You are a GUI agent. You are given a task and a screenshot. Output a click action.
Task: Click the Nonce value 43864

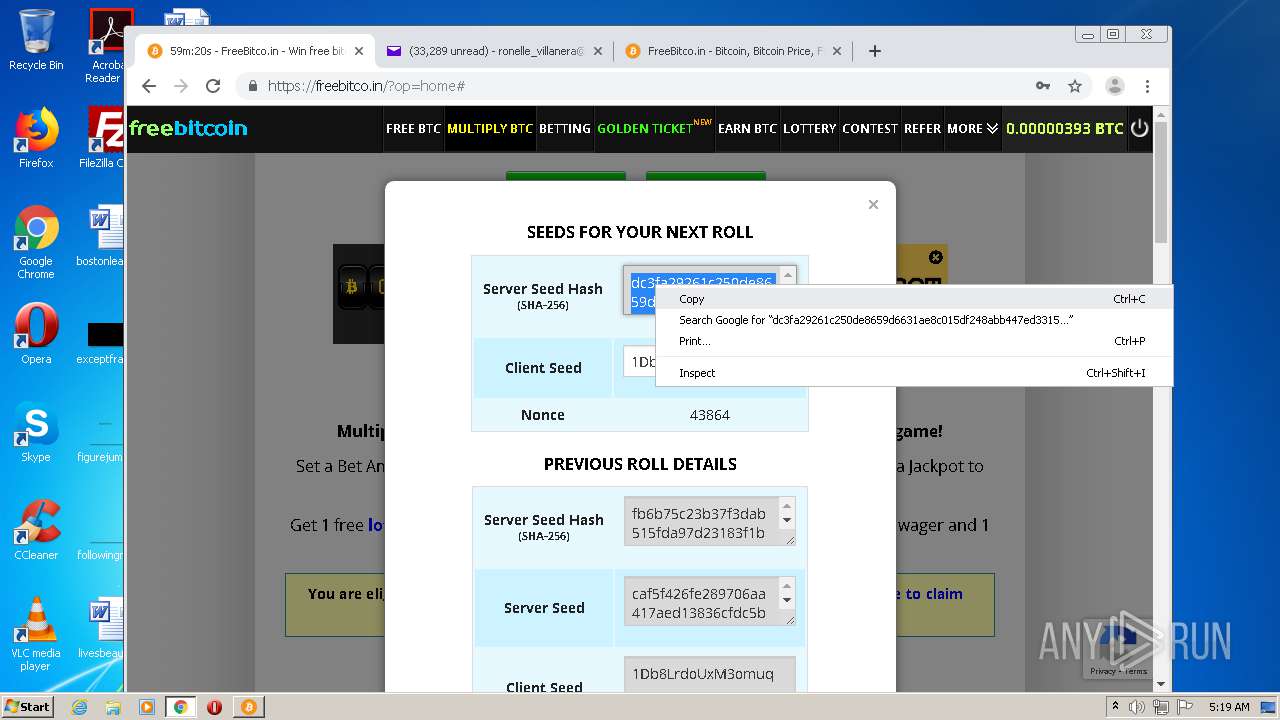pyautogui.click(x=710, y=415)
